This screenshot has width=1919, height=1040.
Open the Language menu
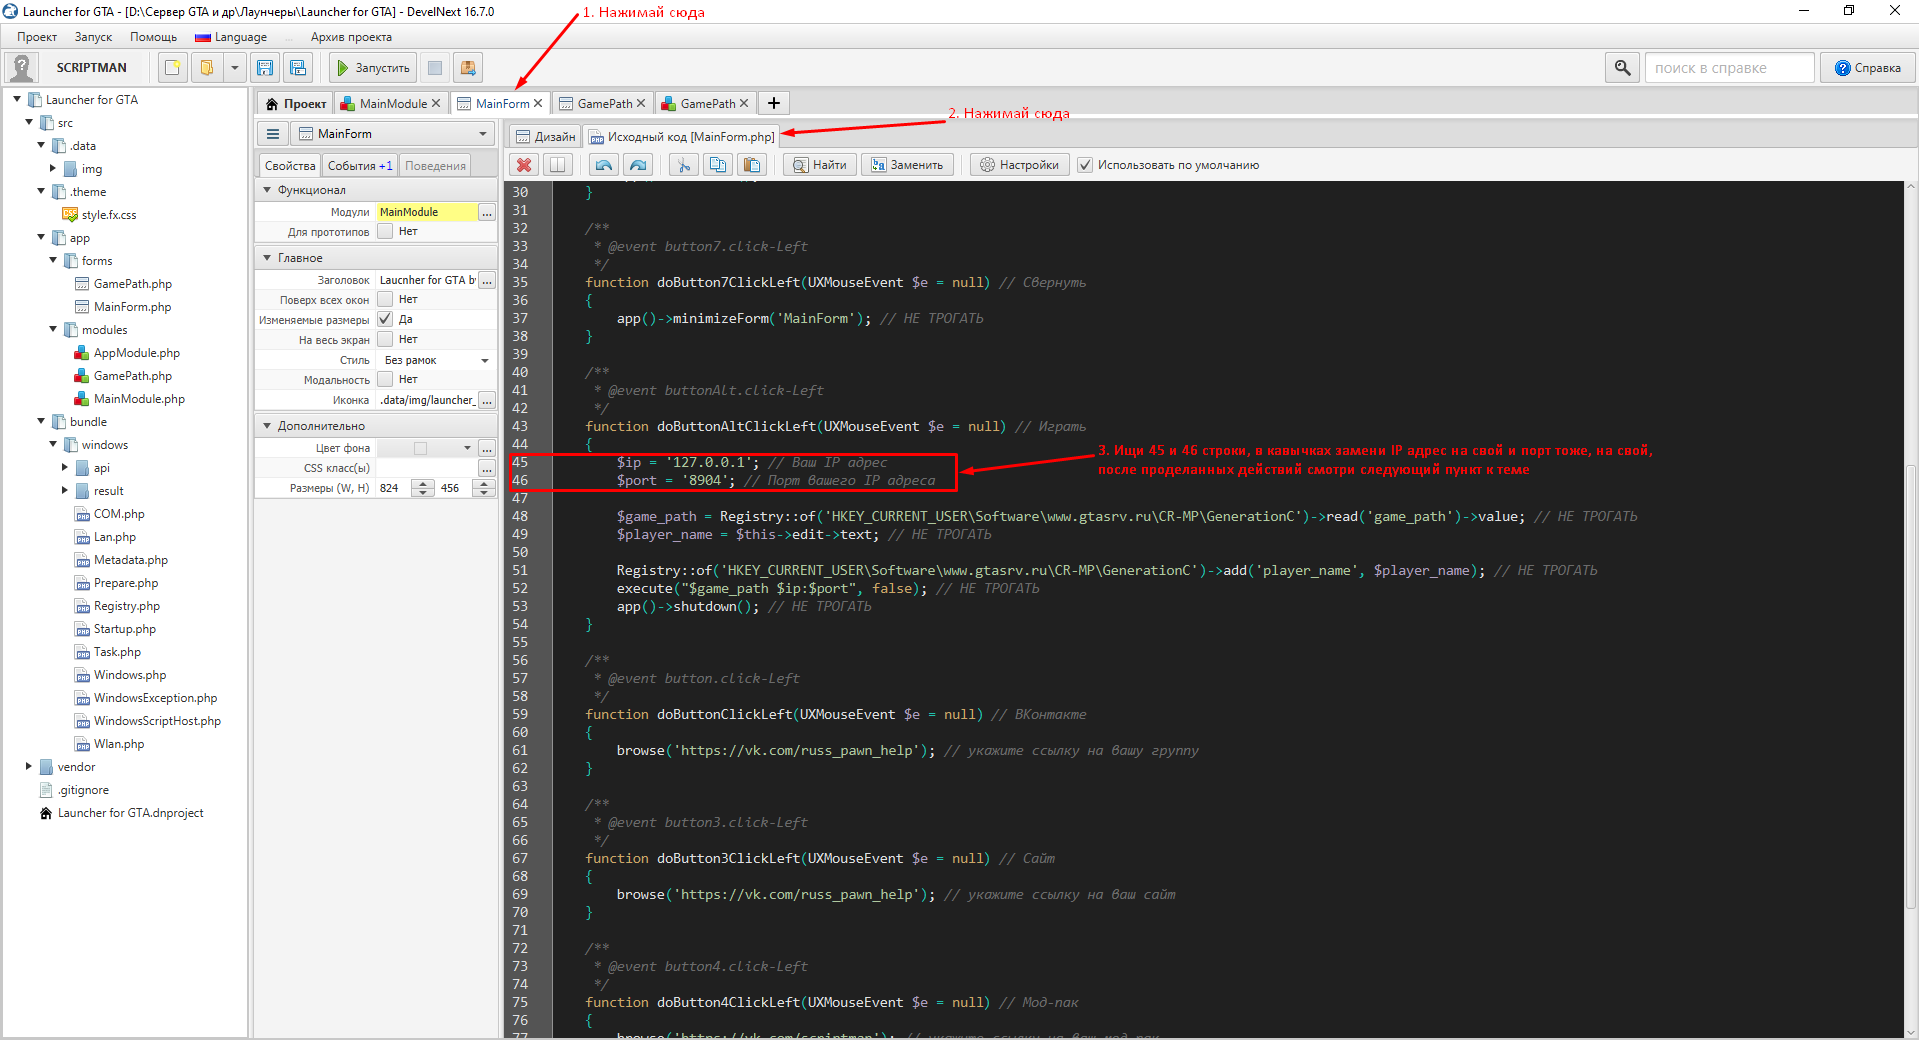point(231,37)
